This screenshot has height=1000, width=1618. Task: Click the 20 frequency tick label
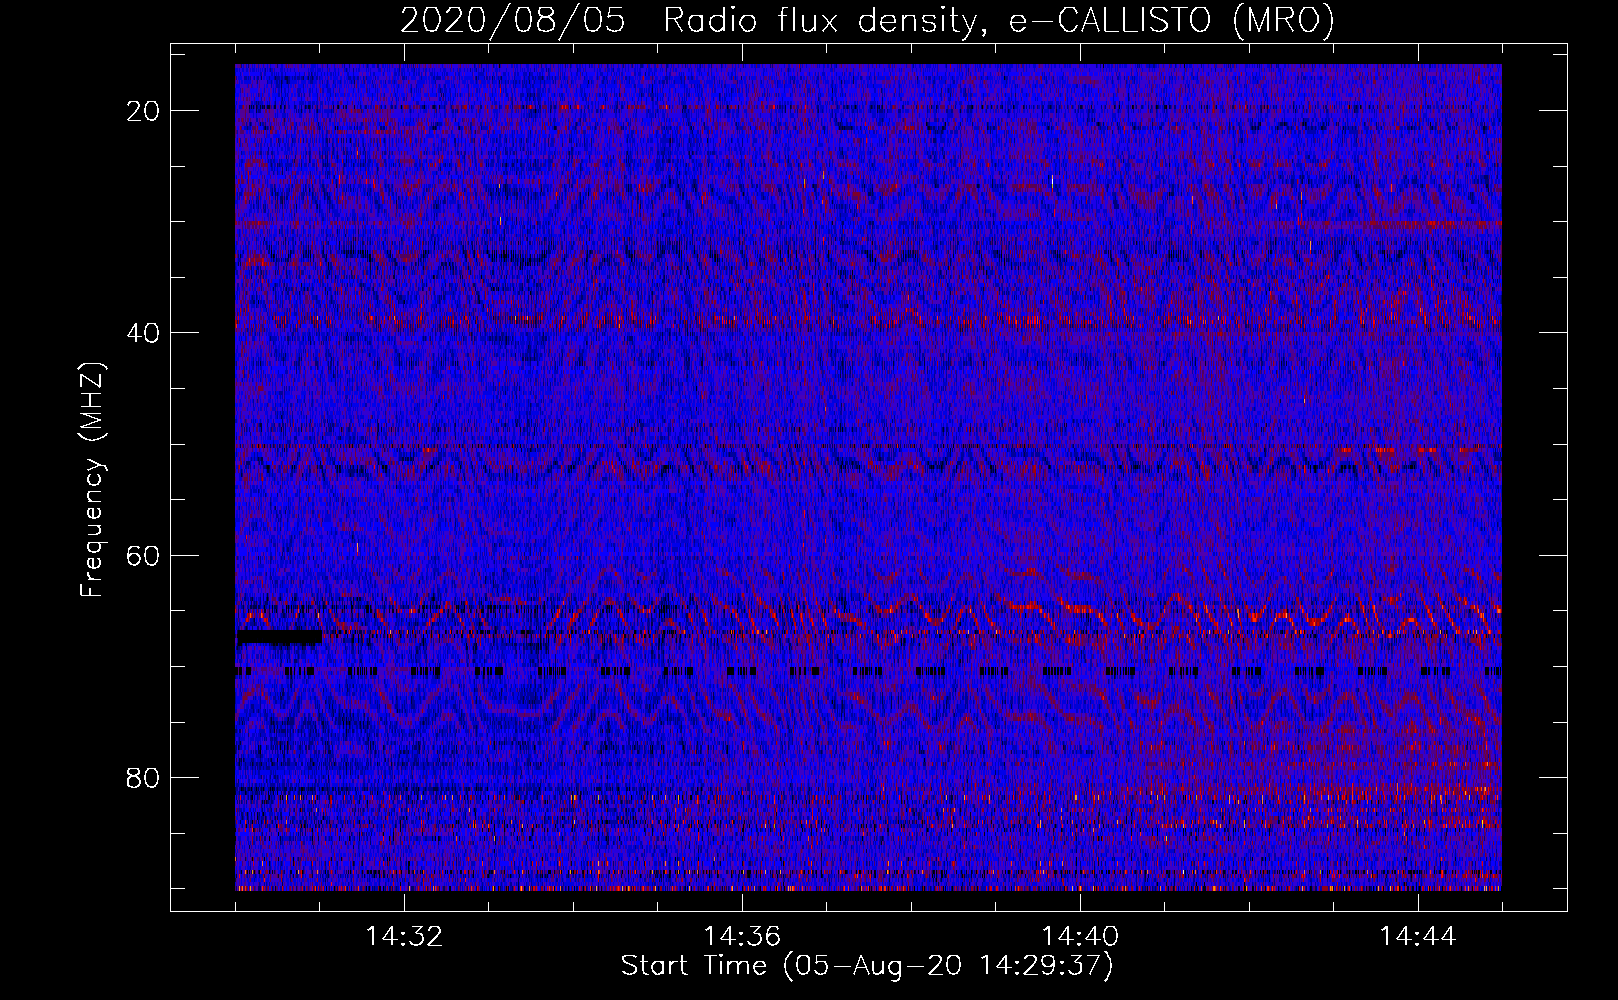pyautogui.click(x=144, y=111)
